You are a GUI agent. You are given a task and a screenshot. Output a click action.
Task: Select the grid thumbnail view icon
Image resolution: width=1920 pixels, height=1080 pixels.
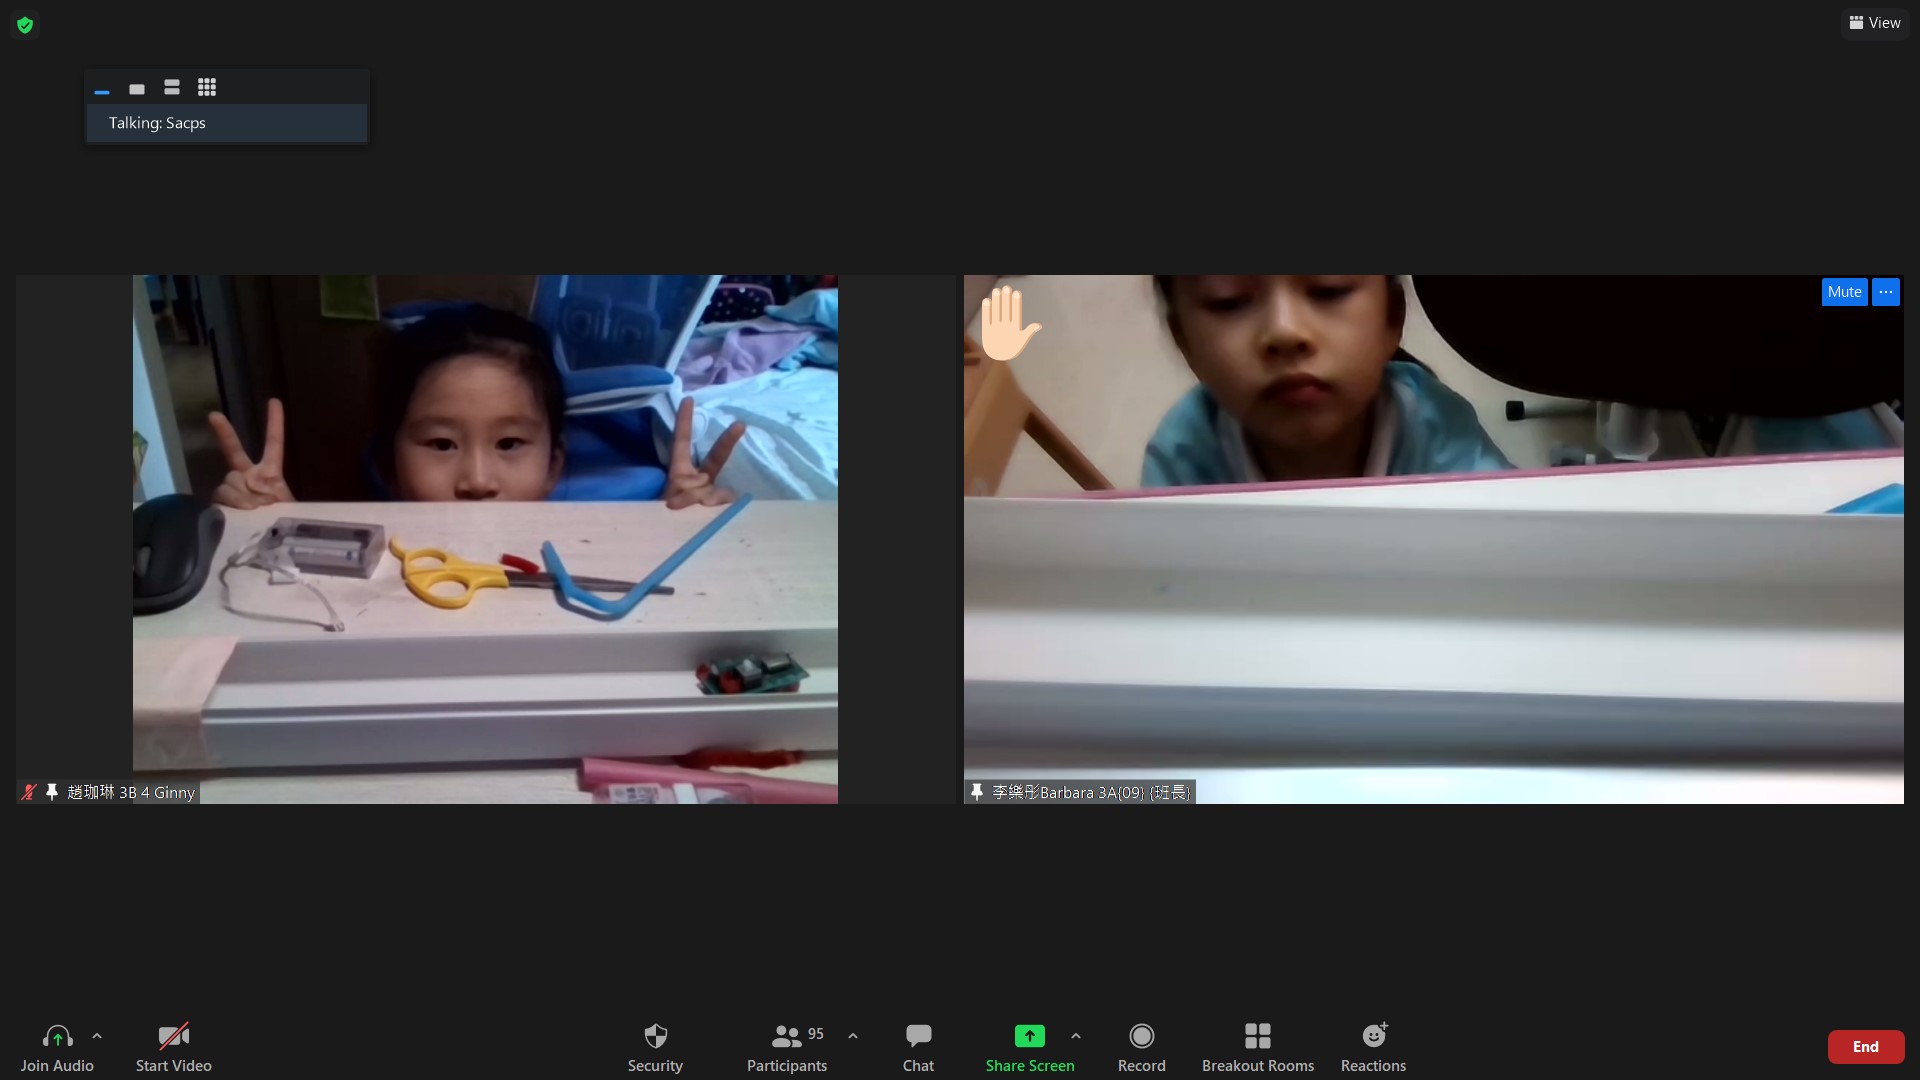[x=207, y=88]
